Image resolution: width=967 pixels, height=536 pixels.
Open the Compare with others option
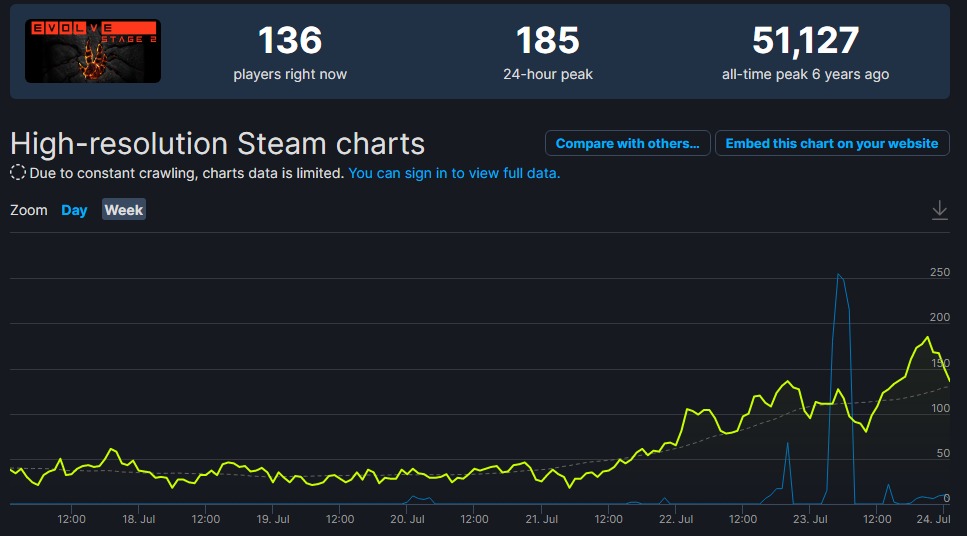(627, 143)
